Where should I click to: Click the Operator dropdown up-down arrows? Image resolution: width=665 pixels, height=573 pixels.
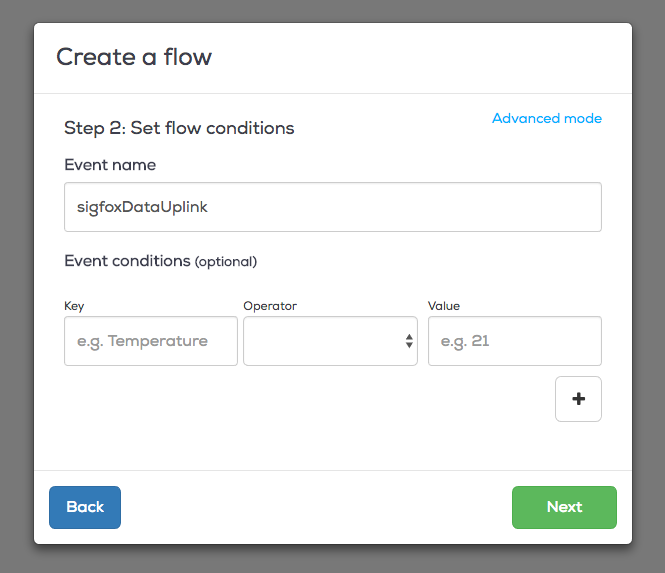coord(409,341)
